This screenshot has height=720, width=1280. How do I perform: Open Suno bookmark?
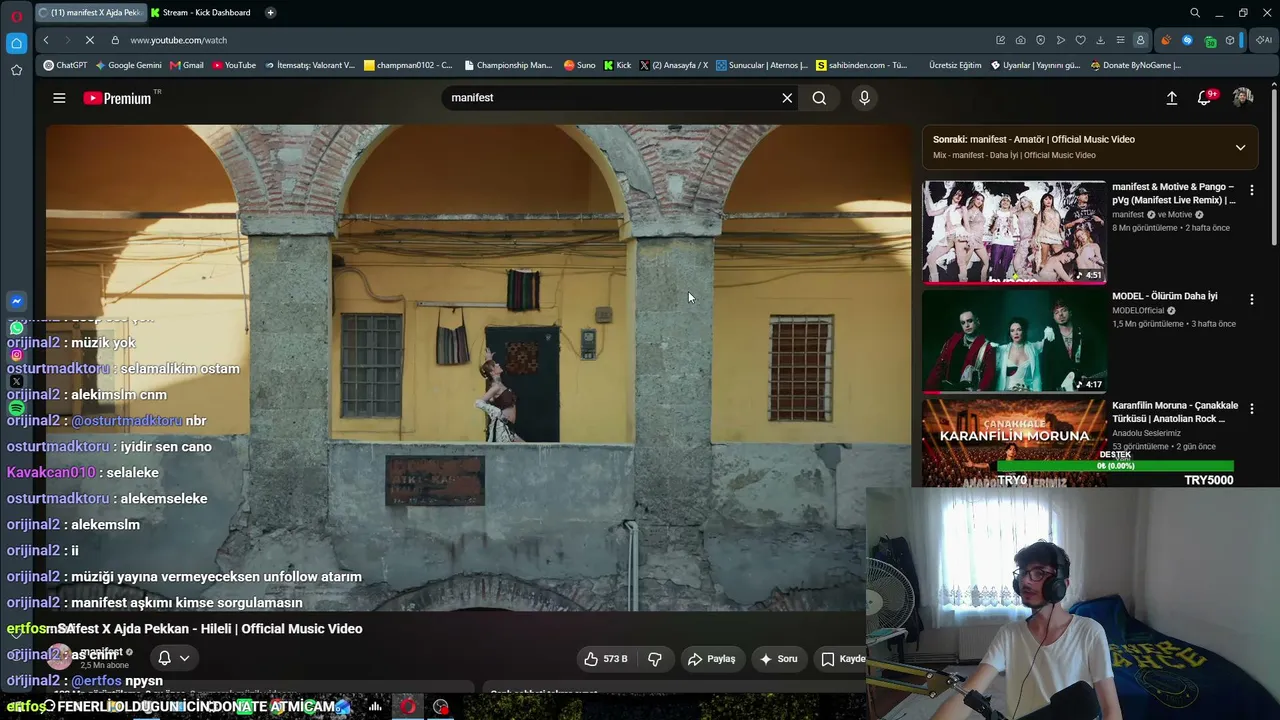point(580,65)
